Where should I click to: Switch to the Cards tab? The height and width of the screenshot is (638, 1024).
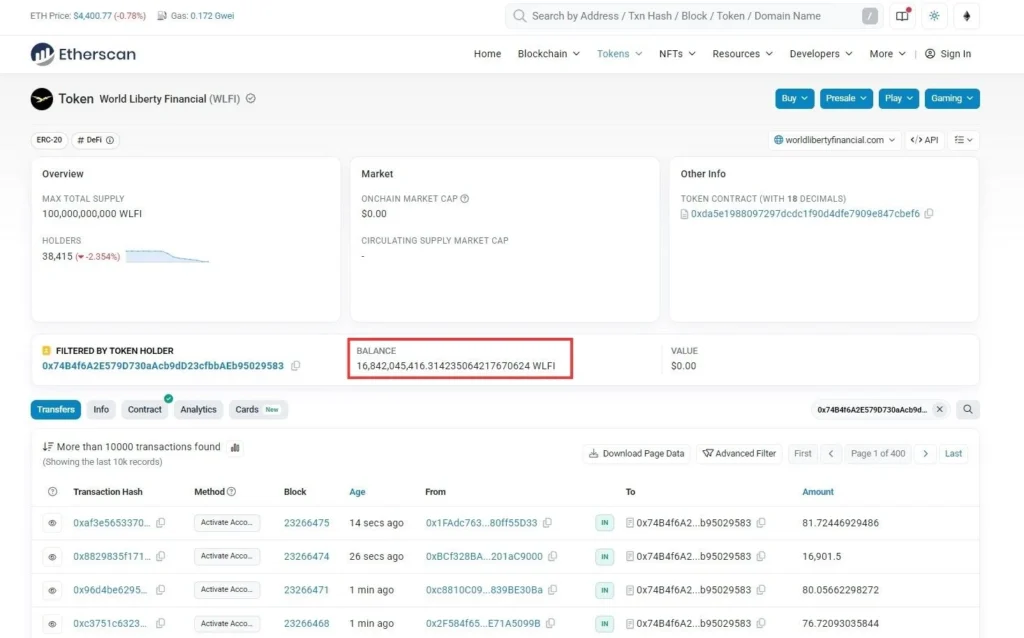(x=258, y=409)
